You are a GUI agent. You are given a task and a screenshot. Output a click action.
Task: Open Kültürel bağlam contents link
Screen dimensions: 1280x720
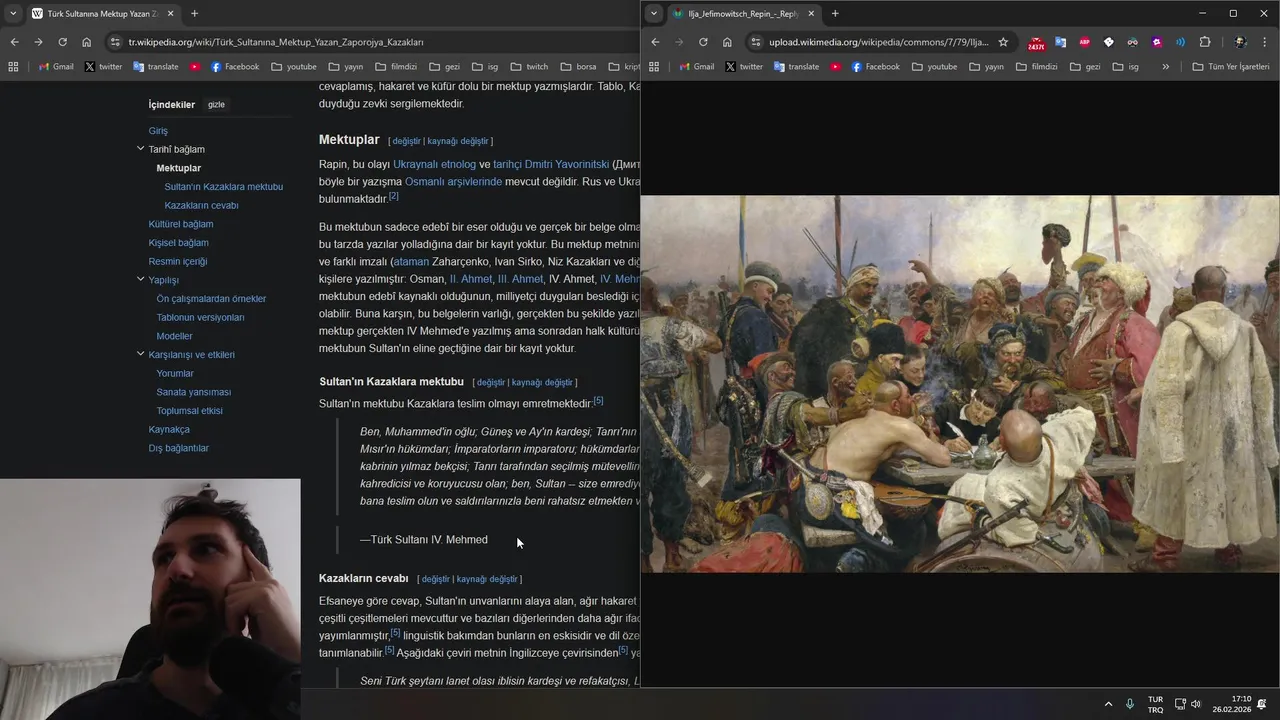pyautogui.click(x=181, y=224)
